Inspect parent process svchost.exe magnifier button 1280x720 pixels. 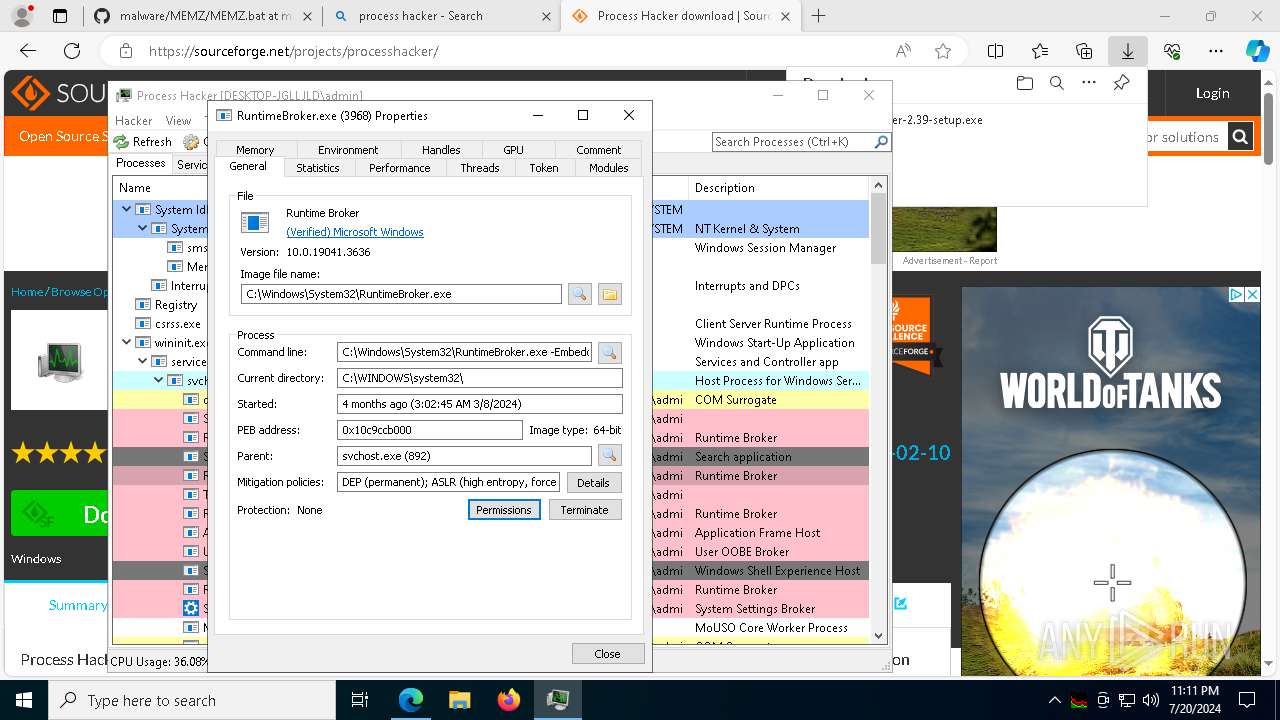609,456
